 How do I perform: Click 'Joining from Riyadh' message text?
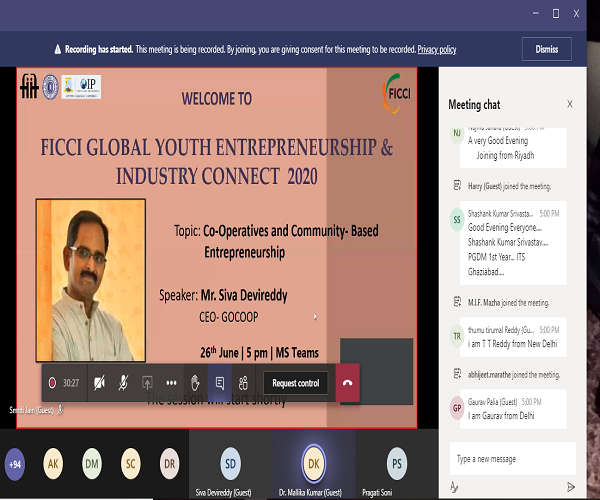[x=505, y=155]
